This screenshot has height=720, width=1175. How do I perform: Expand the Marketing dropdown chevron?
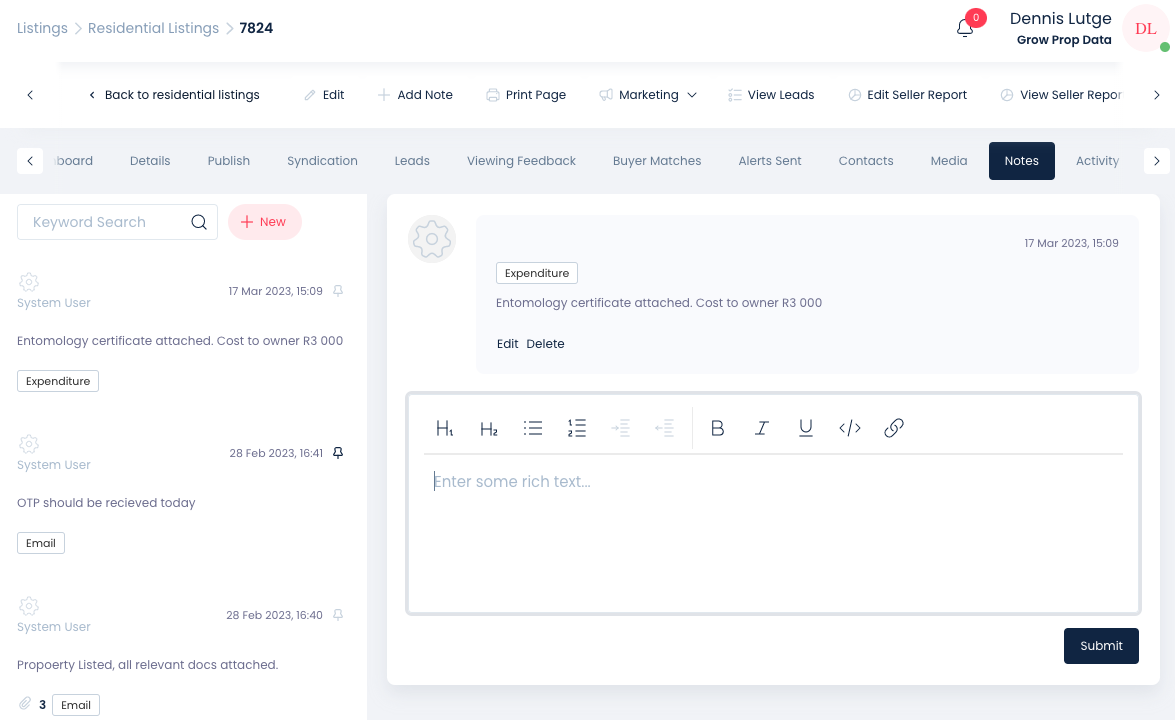tap(692, 95)
